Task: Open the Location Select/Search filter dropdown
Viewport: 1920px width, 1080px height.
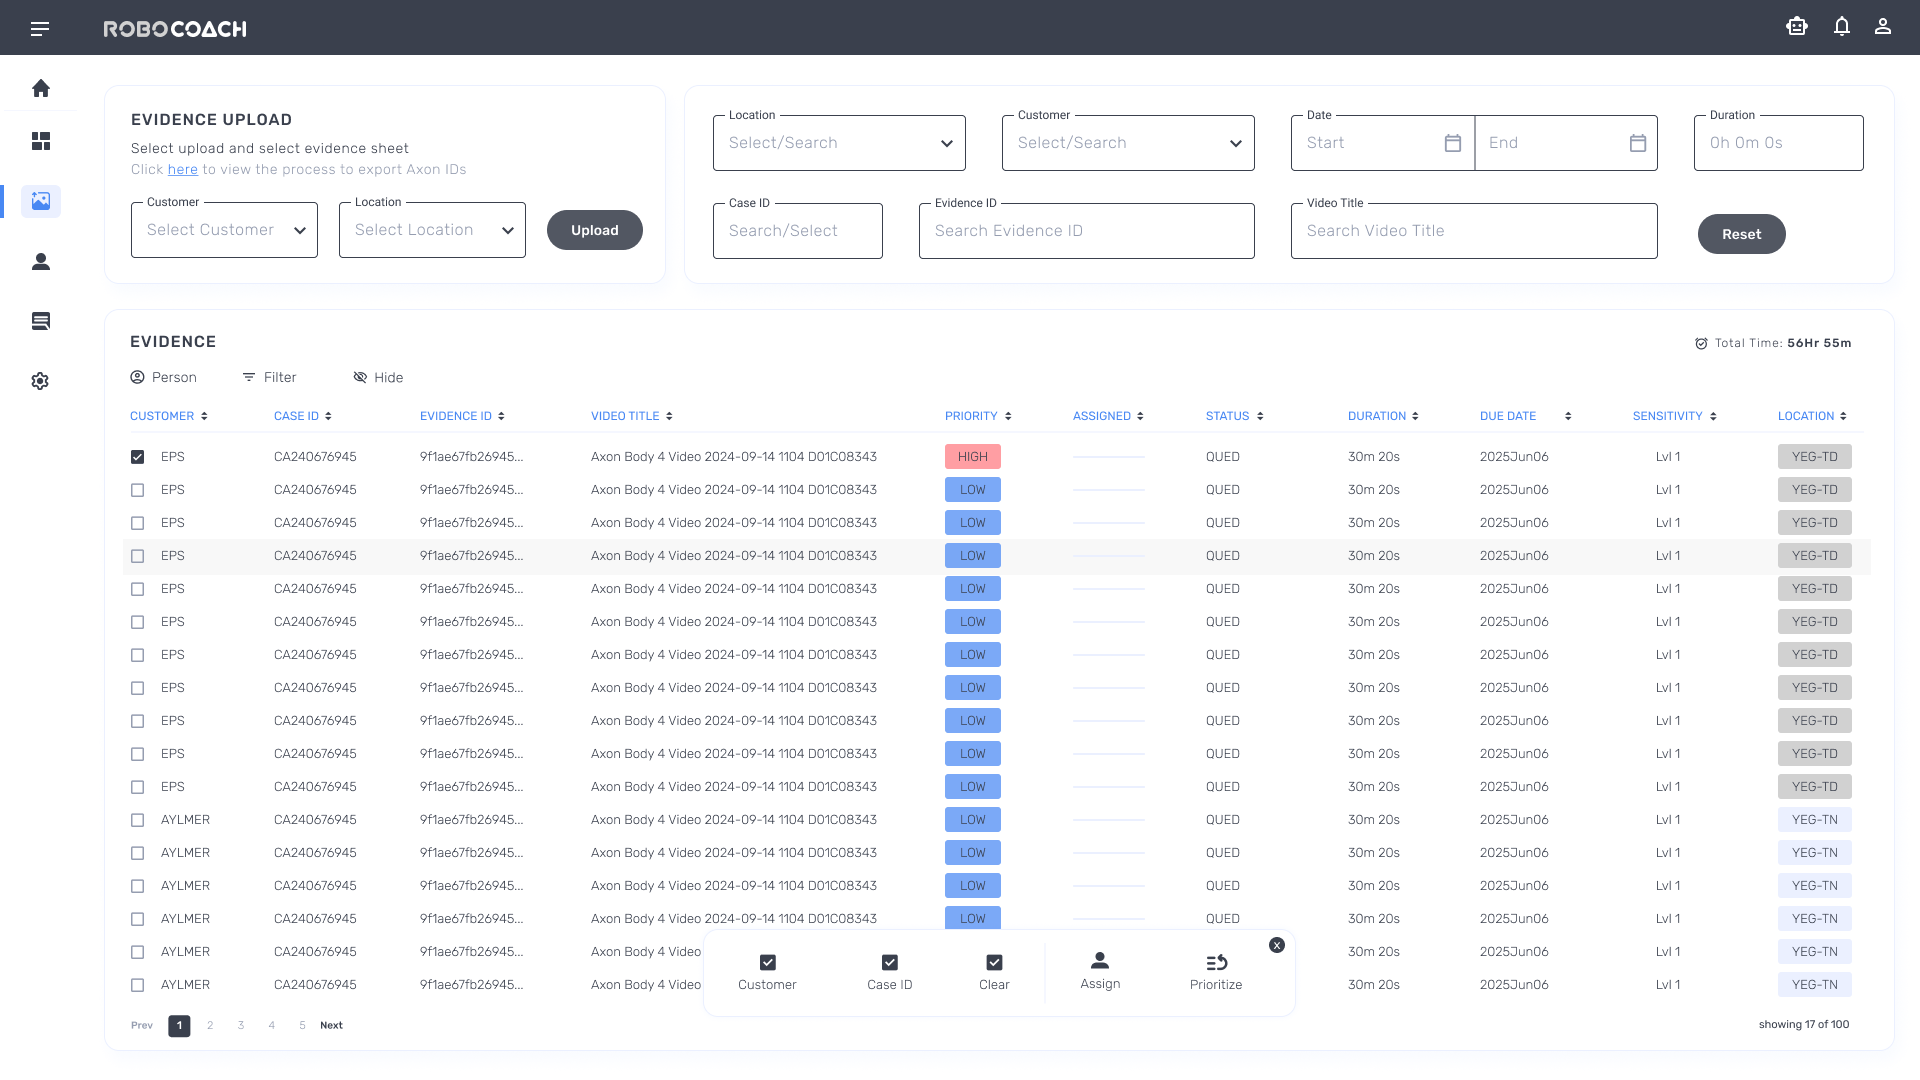Action: [x=839, y=143]
